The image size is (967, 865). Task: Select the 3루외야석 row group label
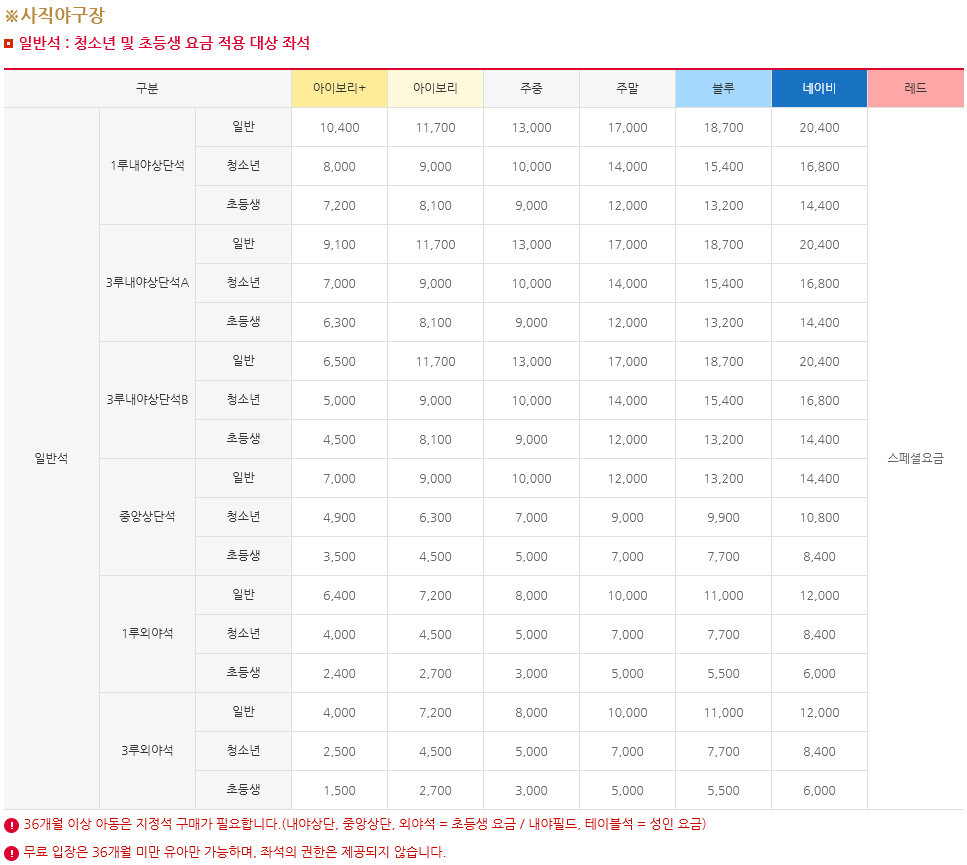click(147, 751)
